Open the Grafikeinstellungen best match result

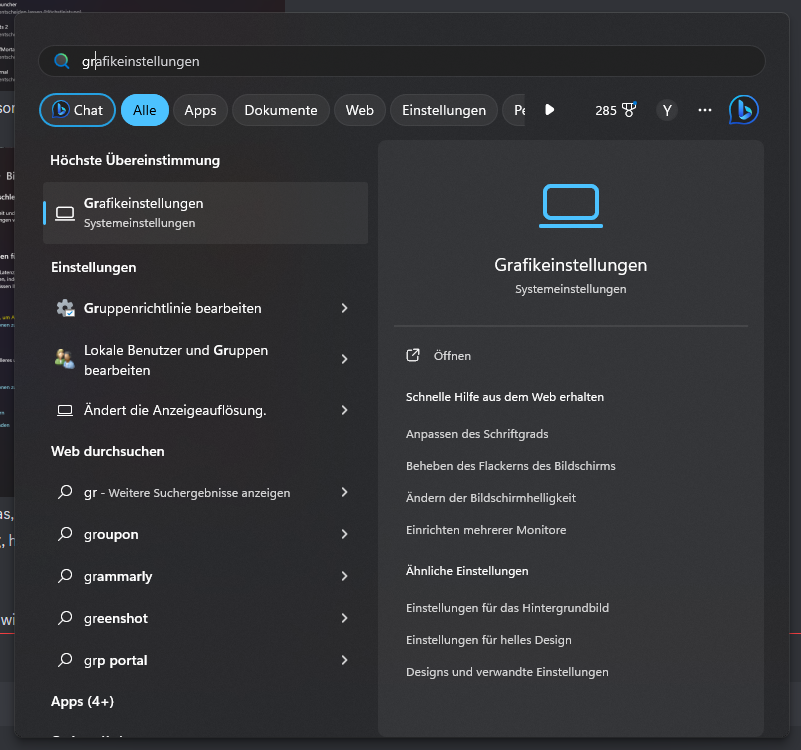pyautogui.click(x=205, y=213)
